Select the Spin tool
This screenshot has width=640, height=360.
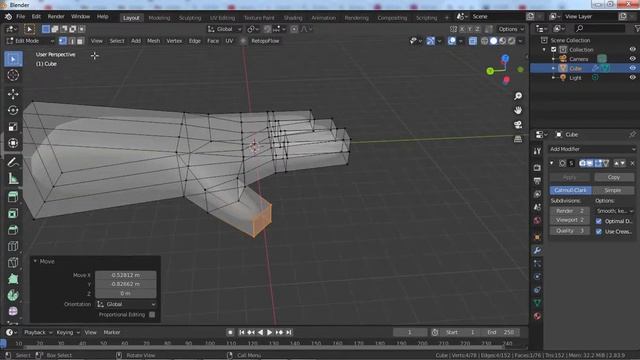(13, 295)
